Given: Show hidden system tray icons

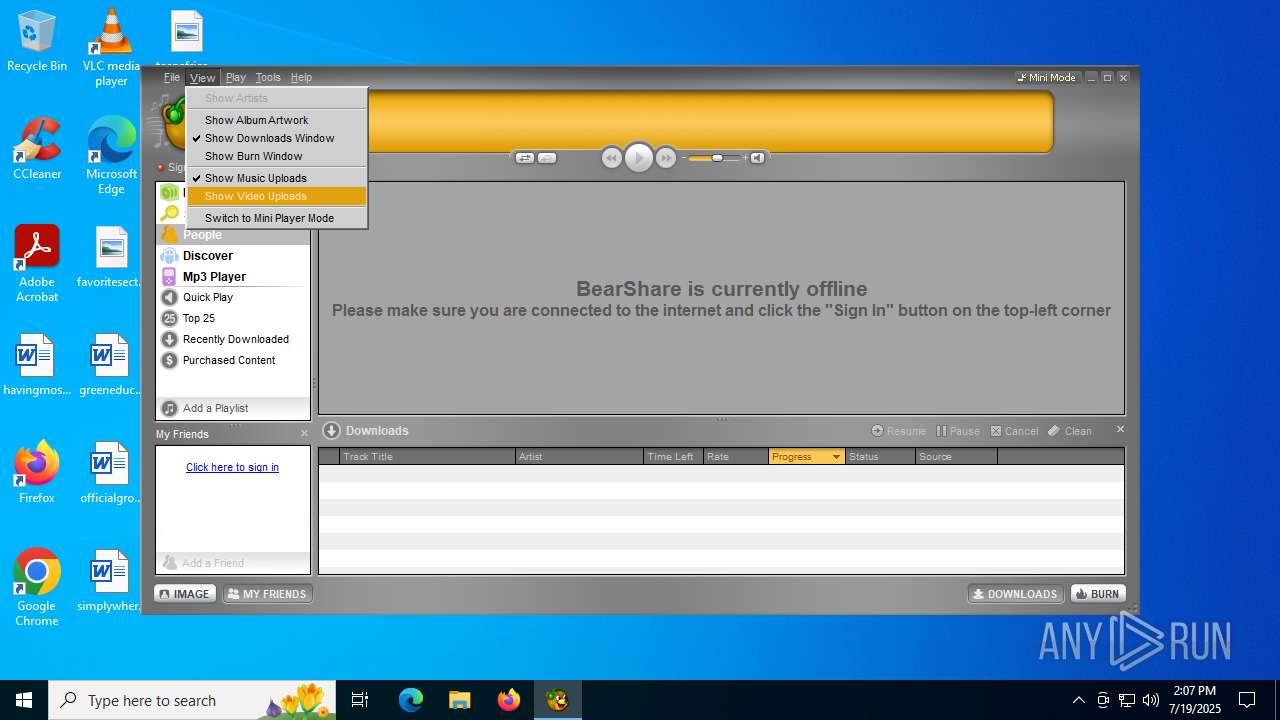Looking at the screenshot, I should pyautogui.click(x=1078, y=700).
